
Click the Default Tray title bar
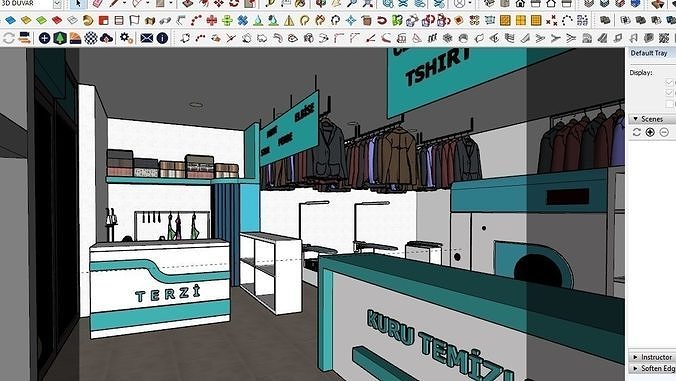coord(651,53)
